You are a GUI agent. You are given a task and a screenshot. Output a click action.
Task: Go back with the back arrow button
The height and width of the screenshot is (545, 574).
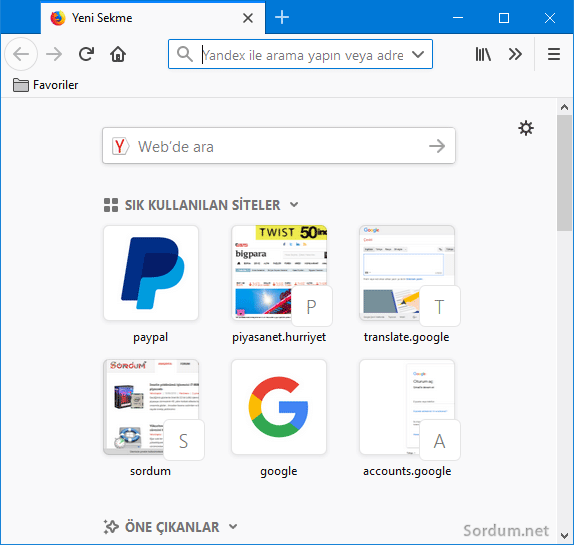(21, 54)
